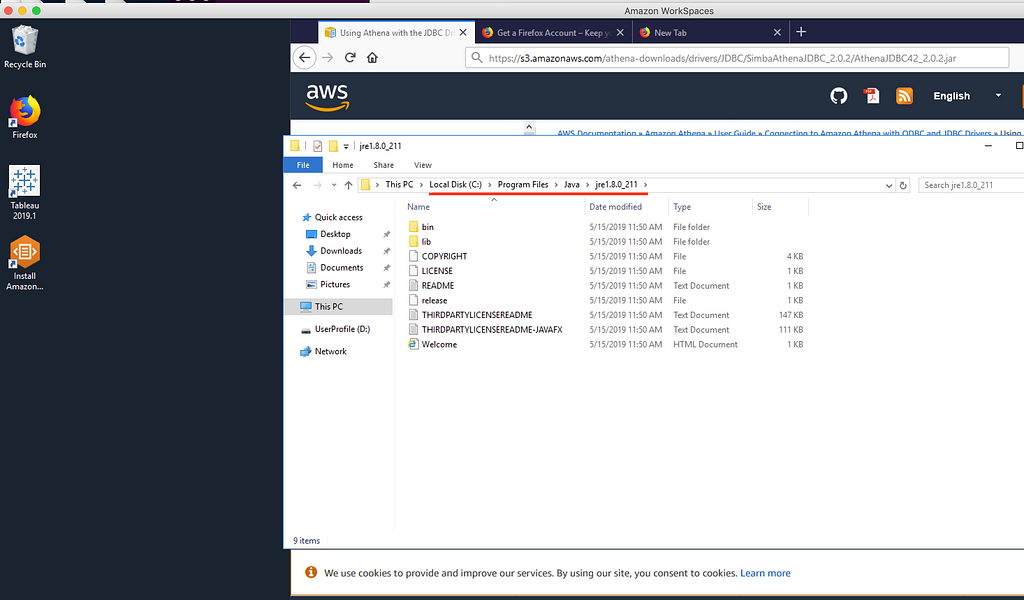The image size is (1024, 600).
Task: Select the README text document
Action: (438, 286)
